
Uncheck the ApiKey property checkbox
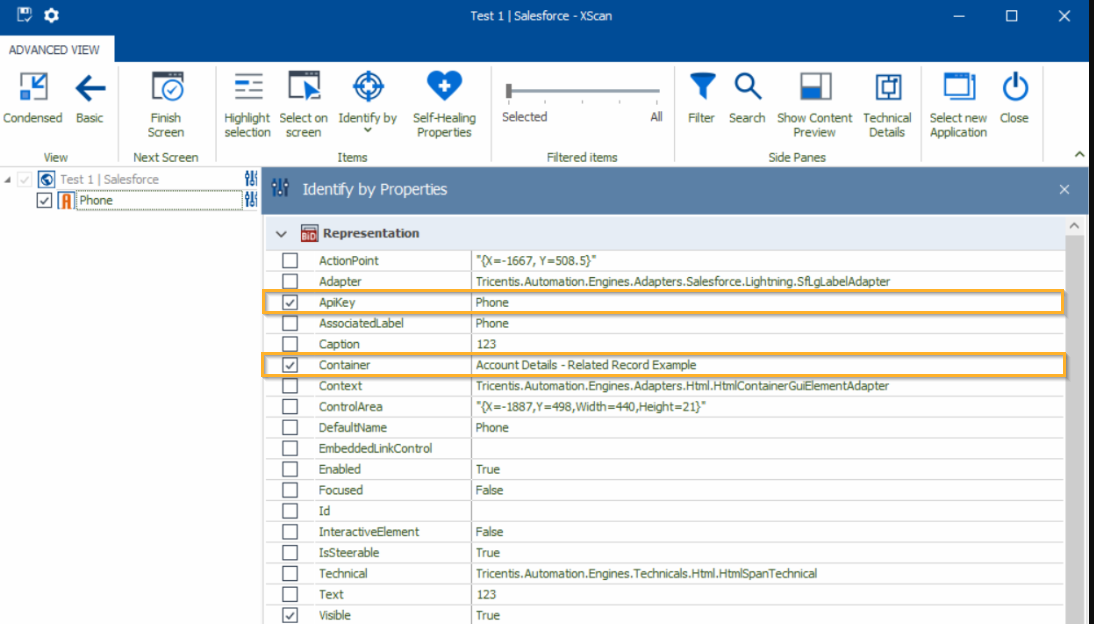(x=290, y=302)
